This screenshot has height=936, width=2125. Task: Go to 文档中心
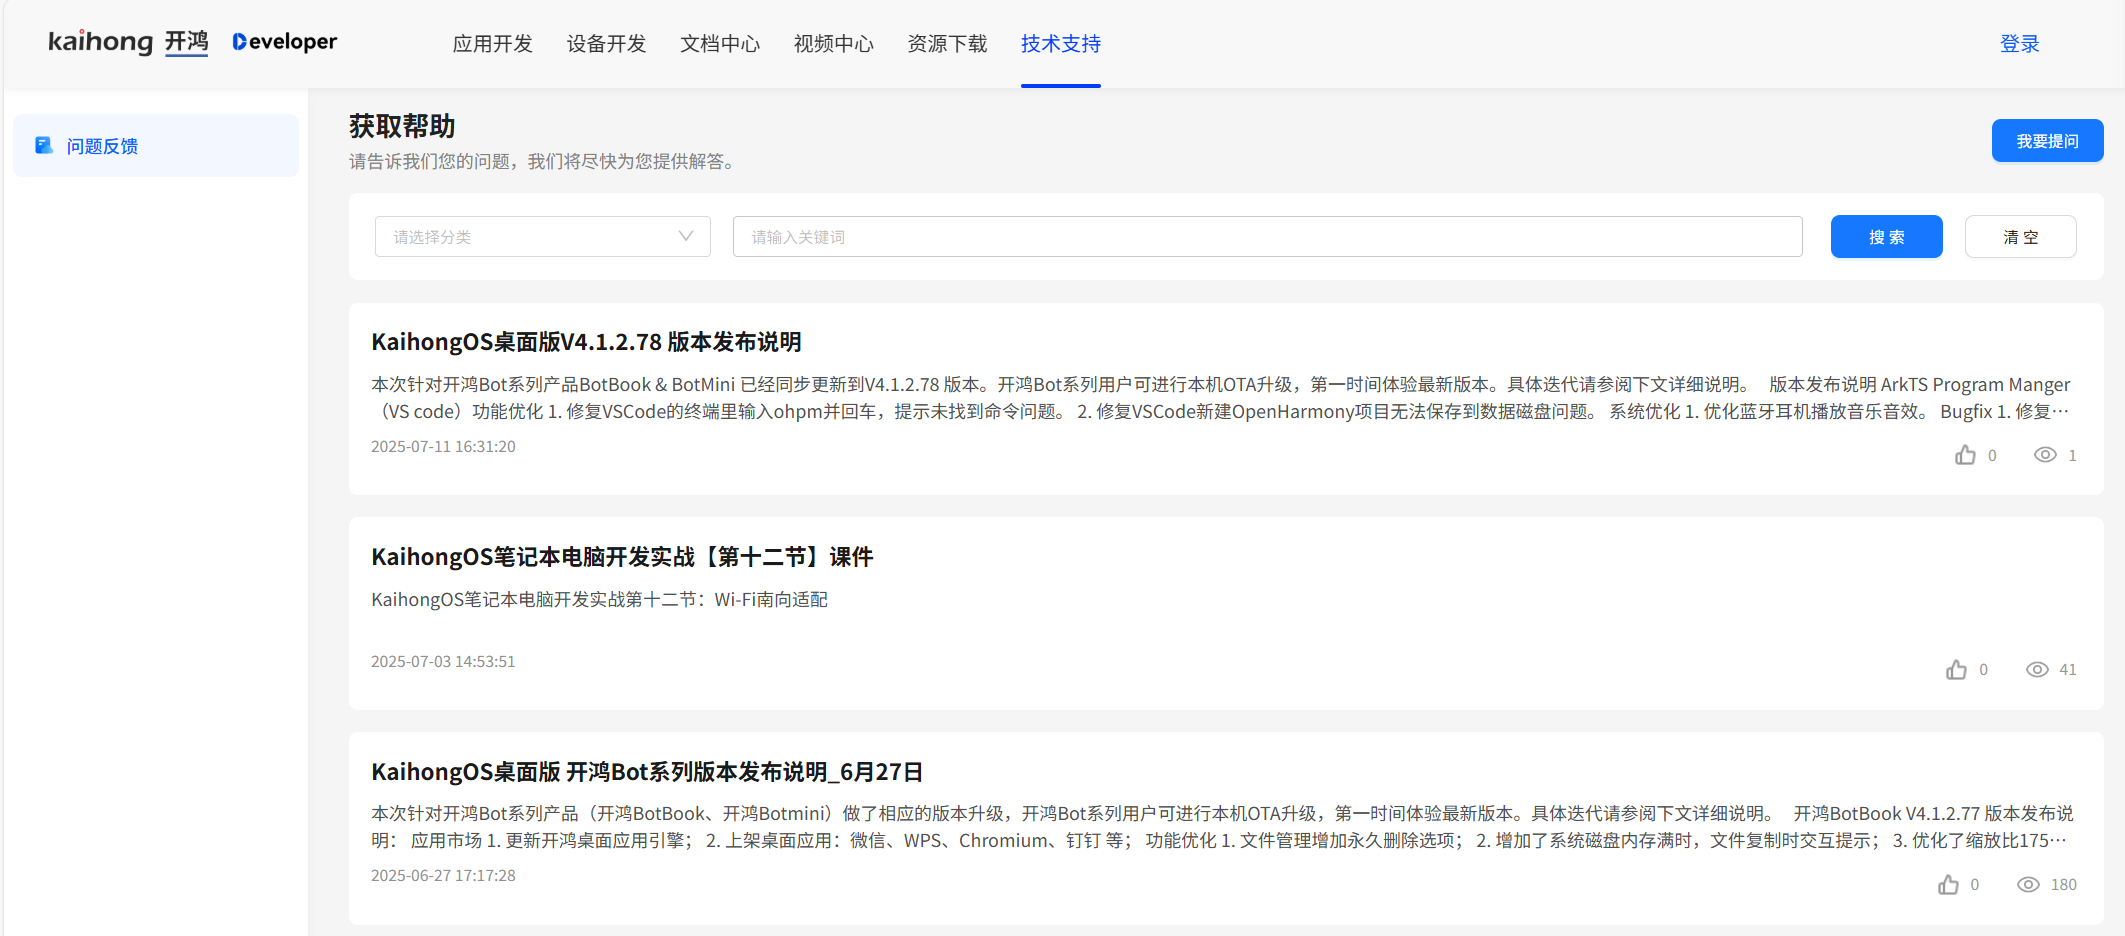click(720, 44)
